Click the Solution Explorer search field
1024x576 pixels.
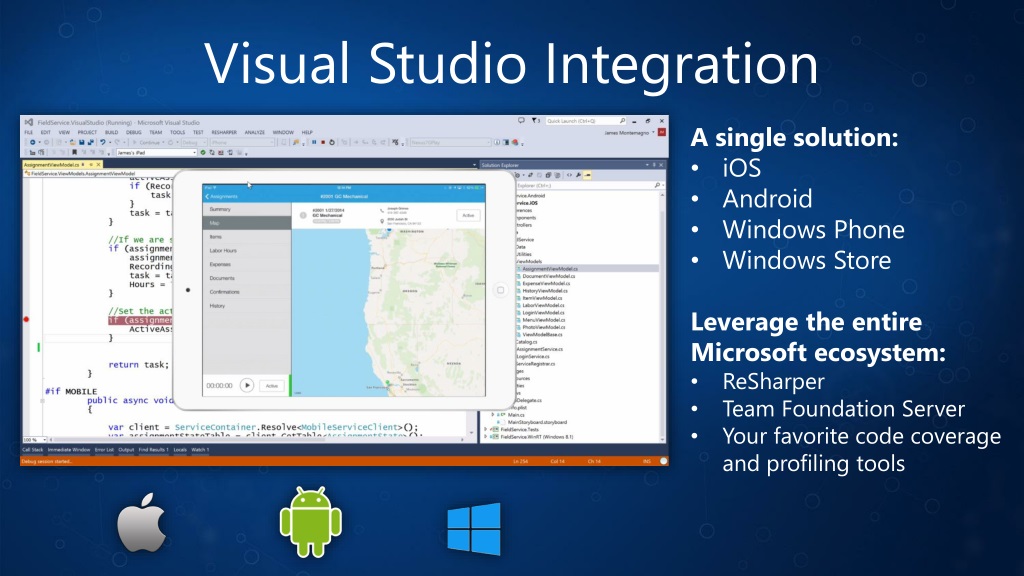pyautogui.click(x=588, y=185)
